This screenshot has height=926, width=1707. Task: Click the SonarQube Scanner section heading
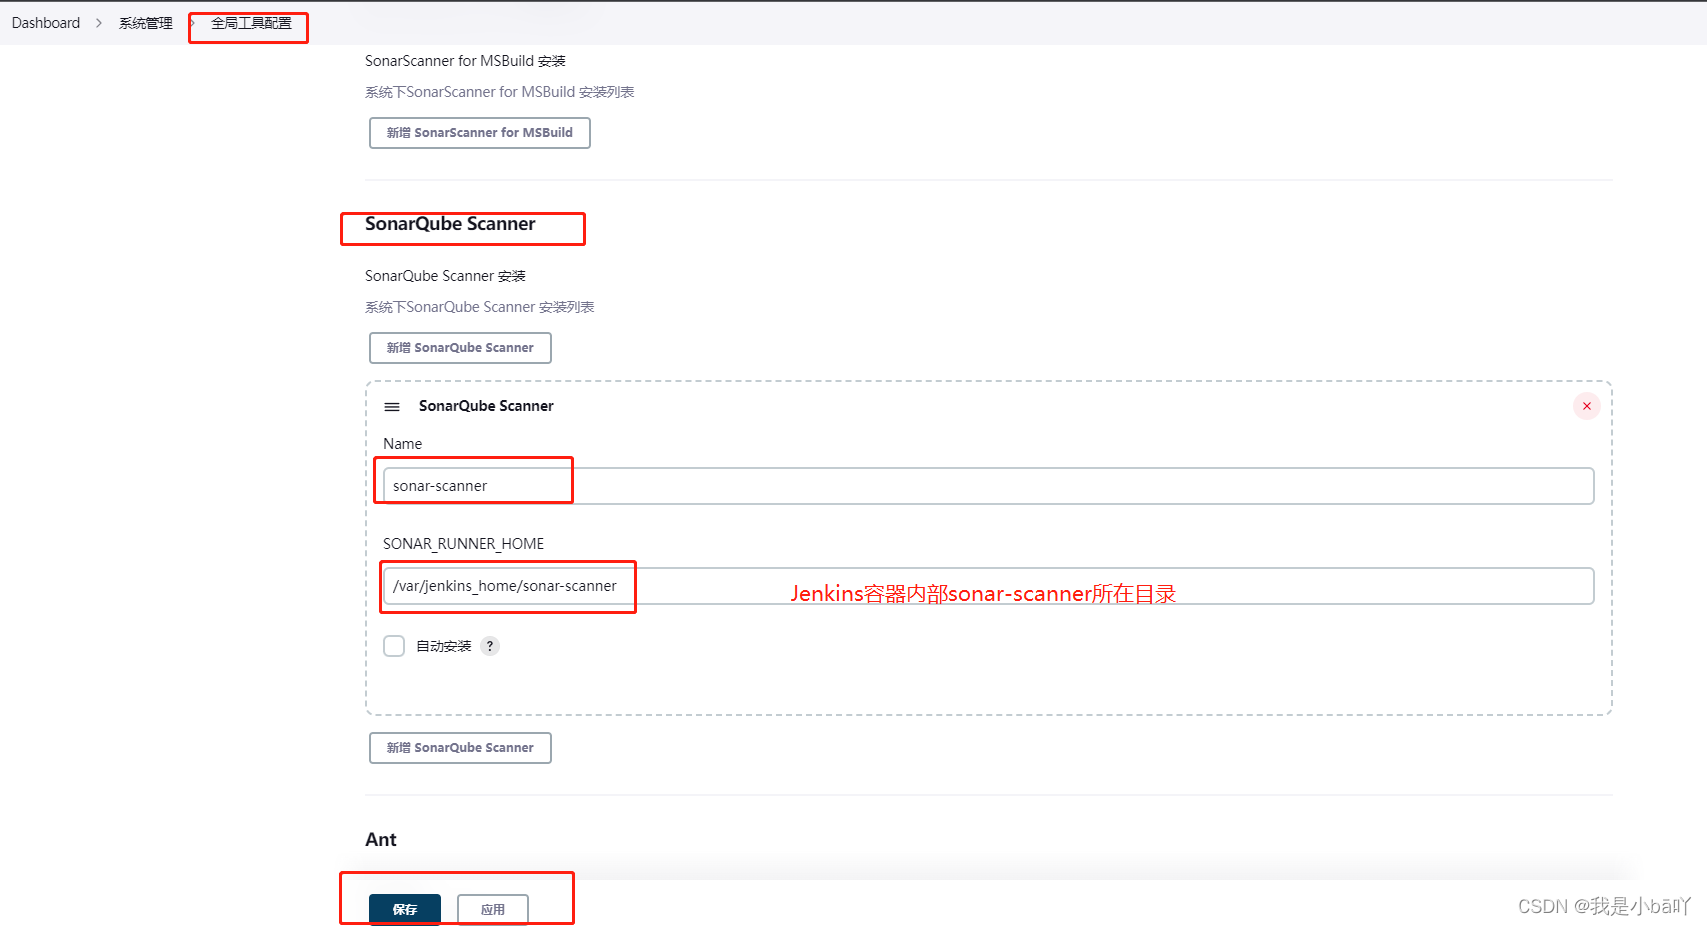tap(450, 224)
